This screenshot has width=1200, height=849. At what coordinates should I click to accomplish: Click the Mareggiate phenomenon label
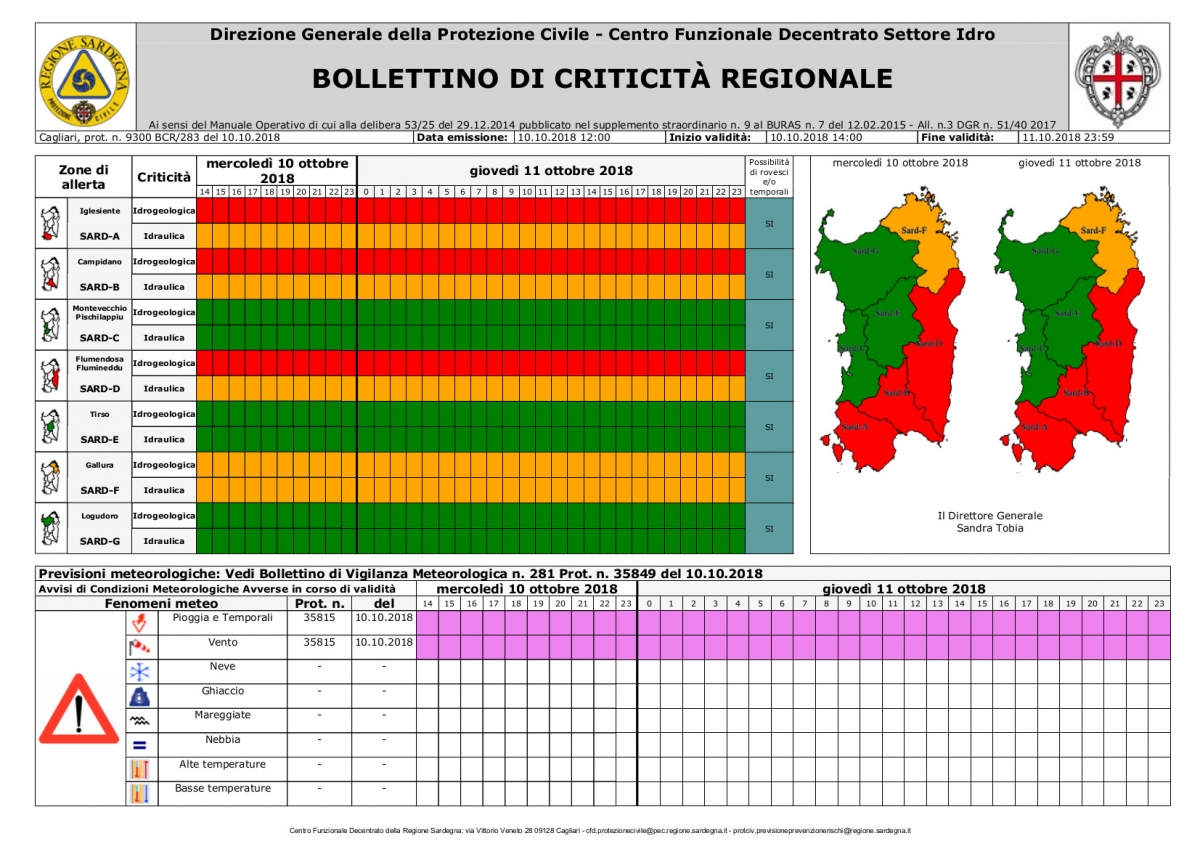coord(223,716)
